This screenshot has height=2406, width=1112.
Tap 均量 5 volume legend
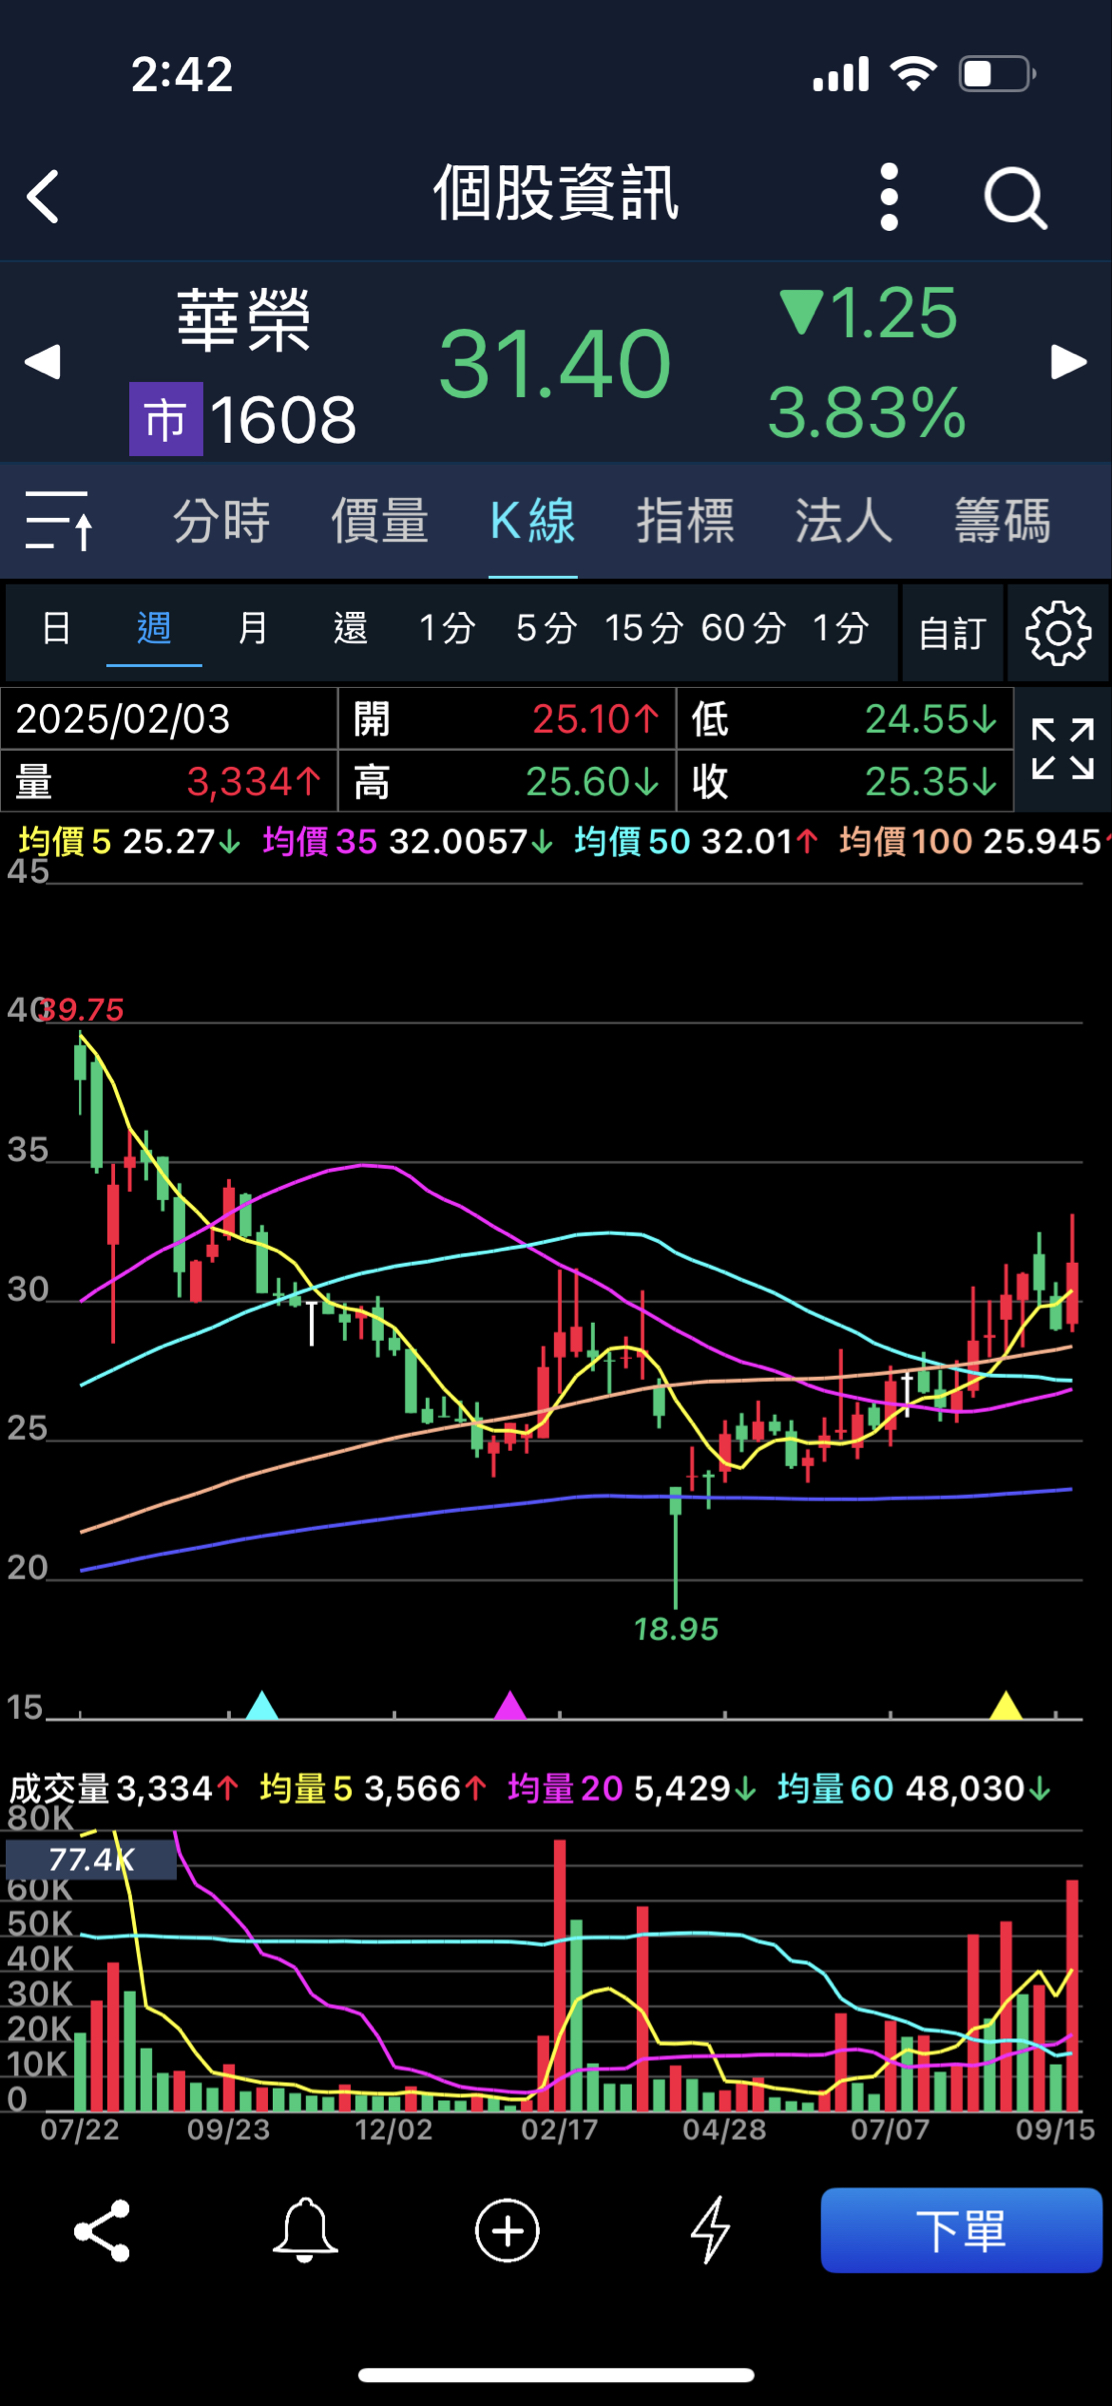pos(373,1788)
